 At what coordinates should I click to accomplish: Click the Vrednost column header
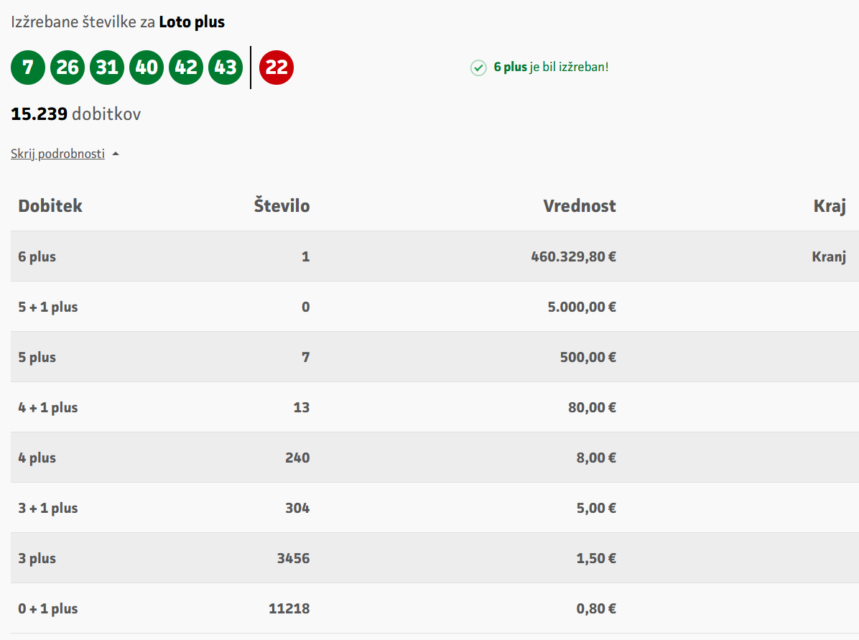tap(580, 205)
